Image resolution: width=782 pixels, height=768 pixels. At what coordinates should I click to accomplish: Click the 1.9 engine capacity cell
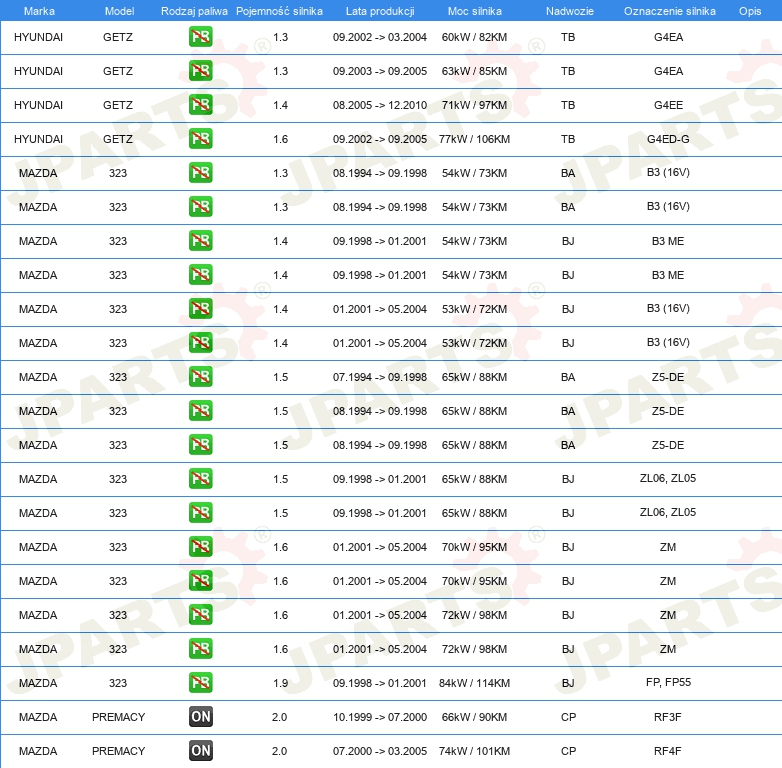coord(280,683)
